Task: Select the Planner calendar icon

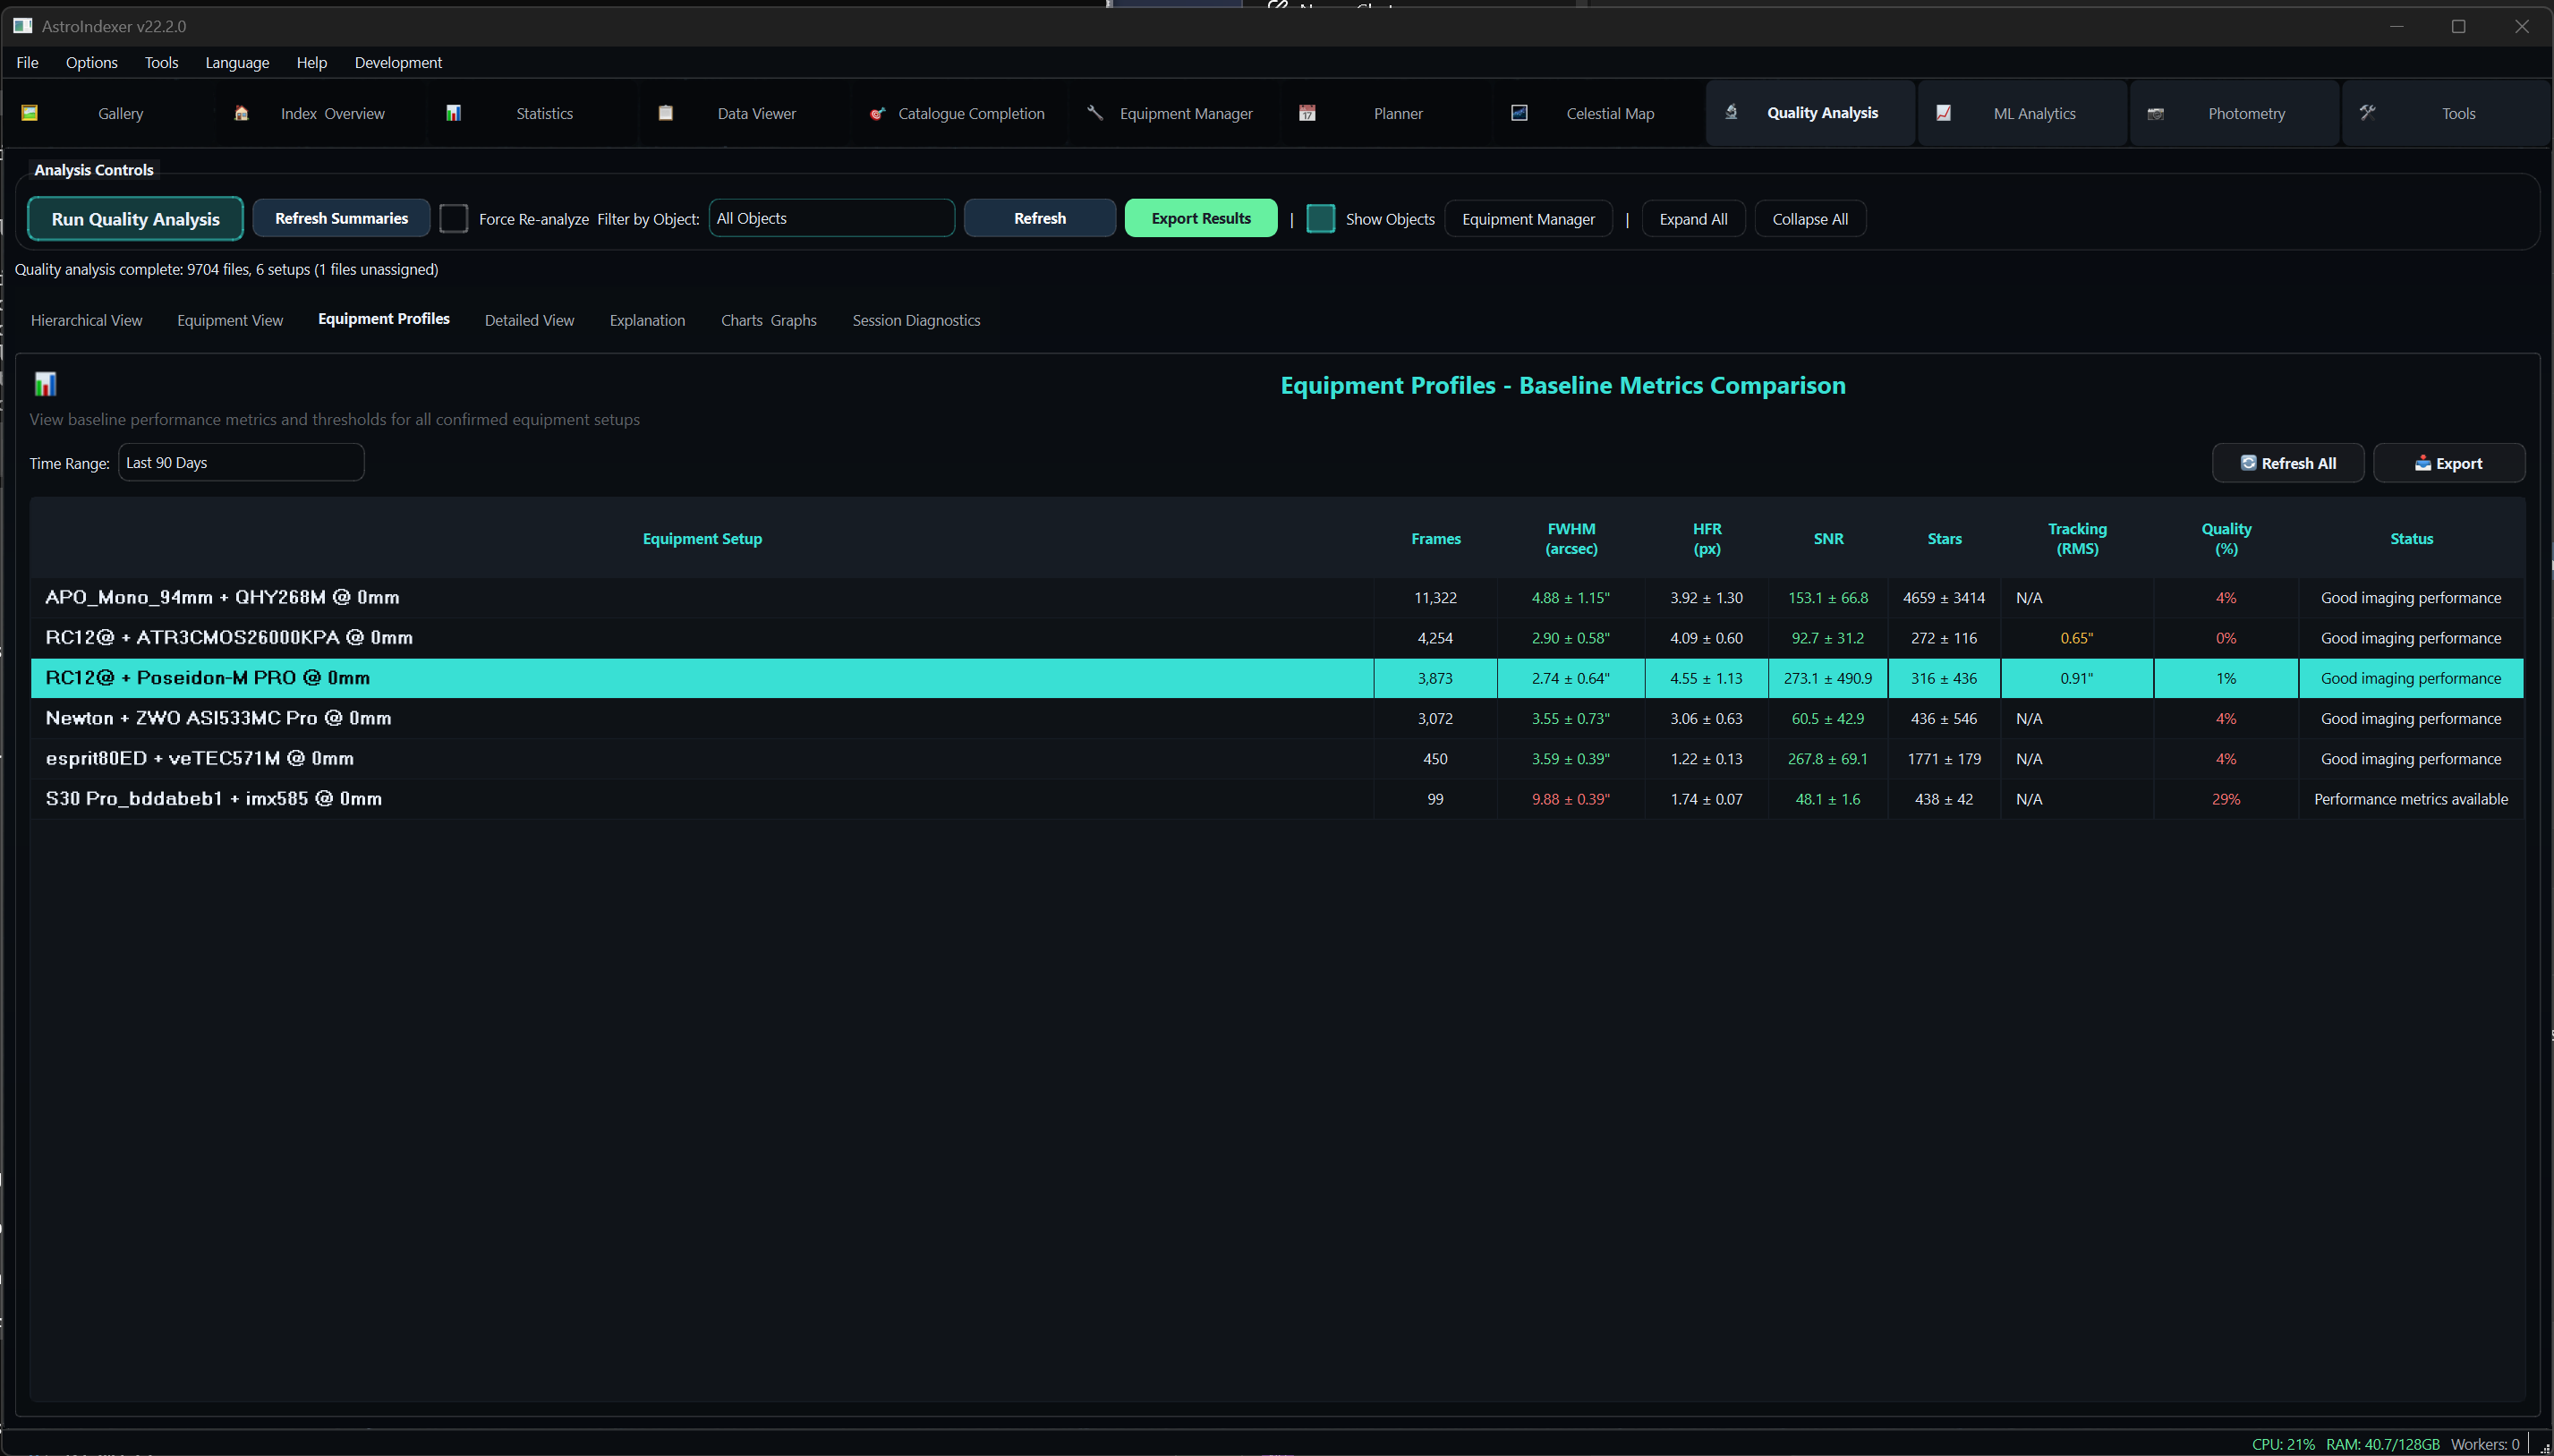Action: click(x=1307, y=113)
